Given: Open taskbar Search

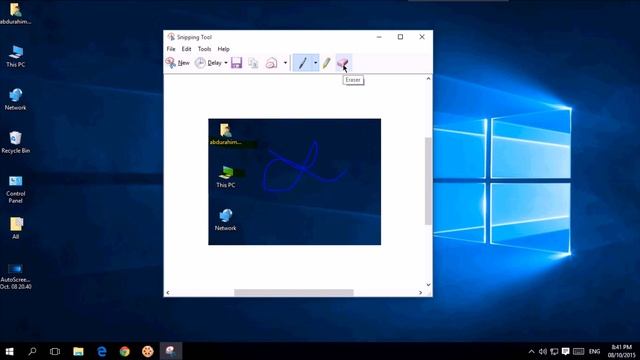Looking at the screenshot, I should tap(32, 351).
